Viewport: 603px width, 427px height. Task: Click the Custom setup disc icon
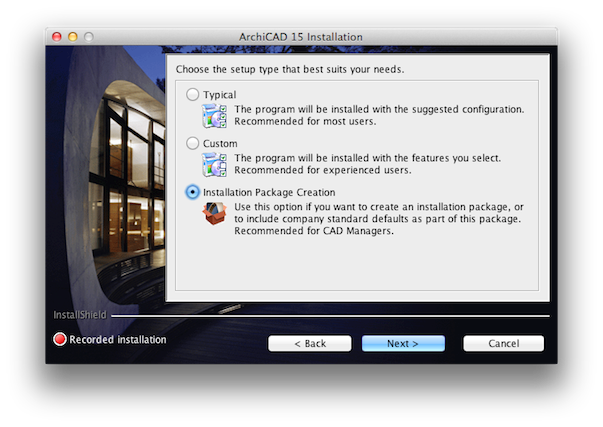pos(214,164)
